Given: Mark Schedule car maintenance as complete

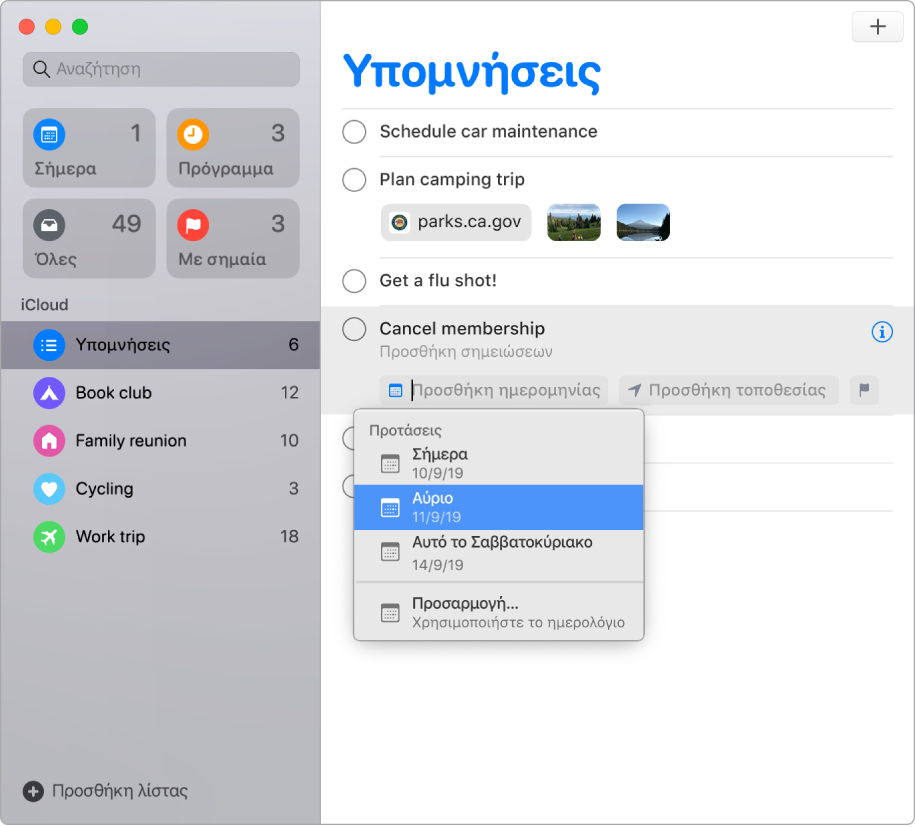Looking at the screenshot, I should (354, 131).
